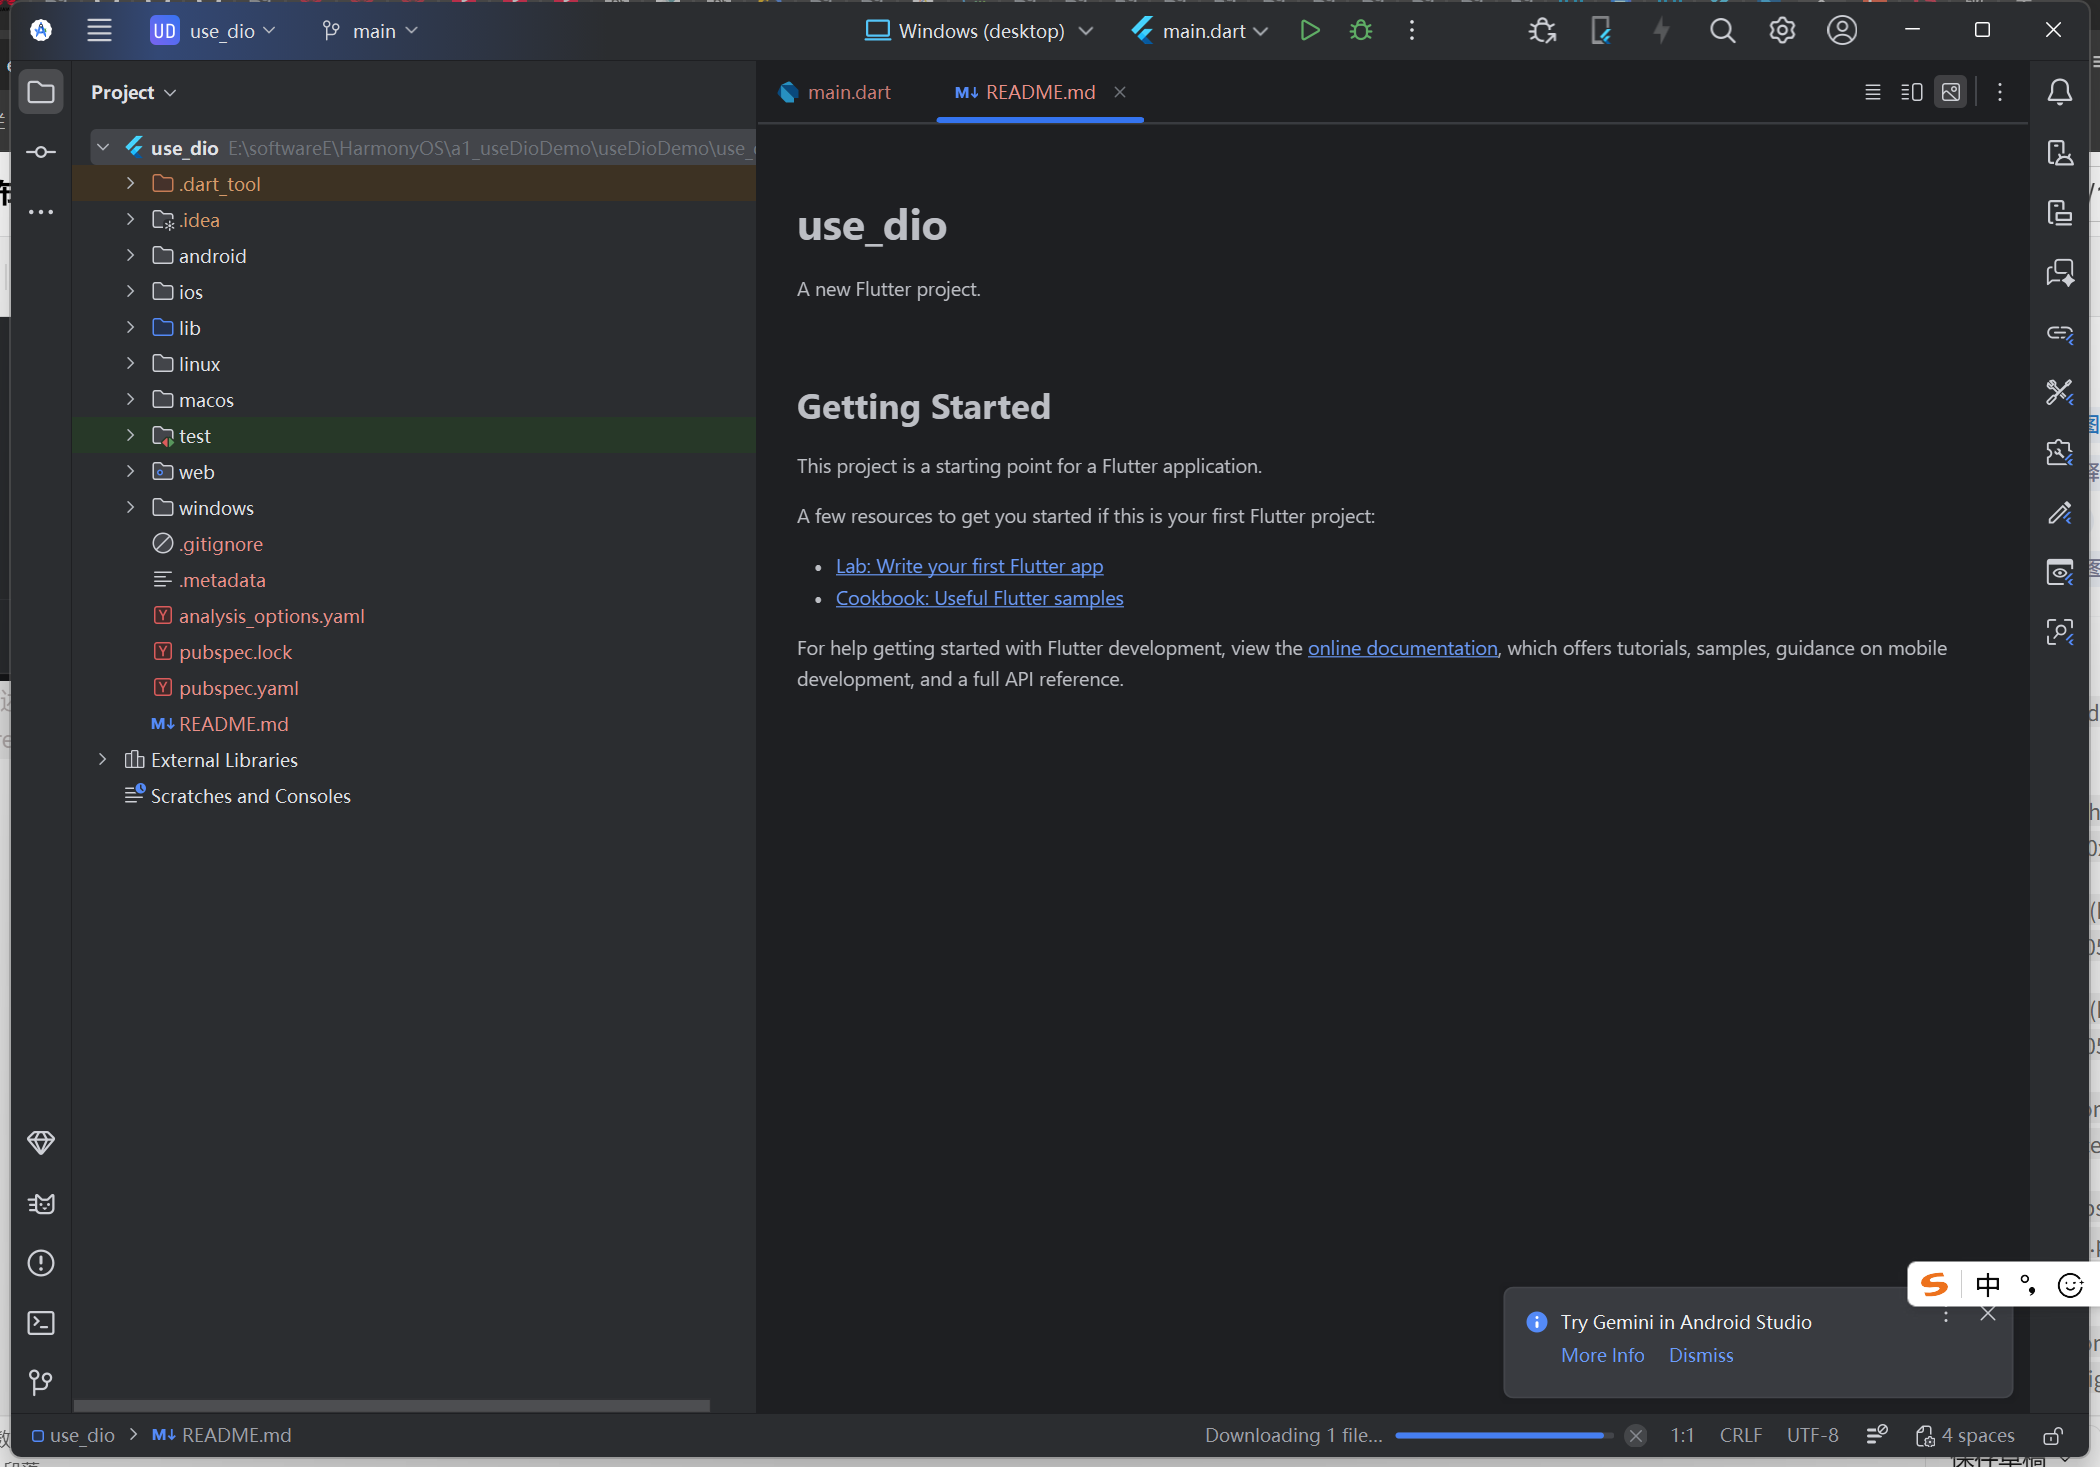Open the Commit tool window
This screenshot has width=2100, height=1467.
[x=41, y=152]
